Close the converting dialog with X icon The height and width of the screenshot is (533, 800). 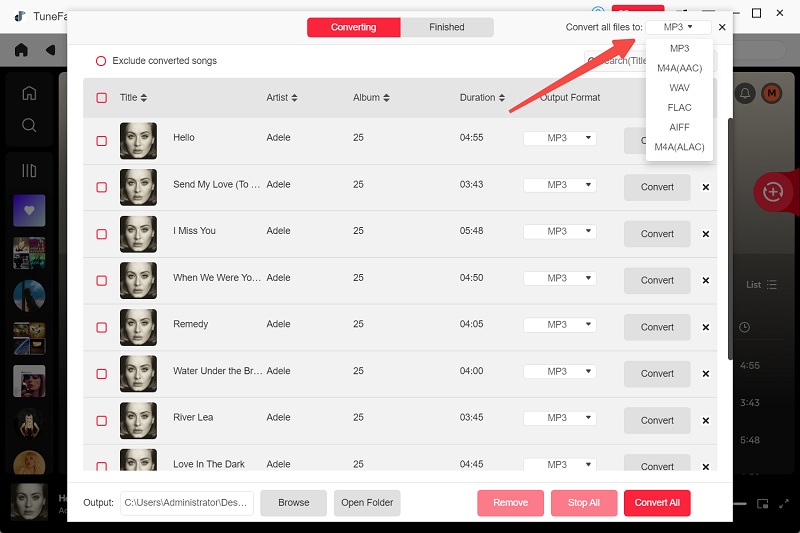click(x=722, y=27)
